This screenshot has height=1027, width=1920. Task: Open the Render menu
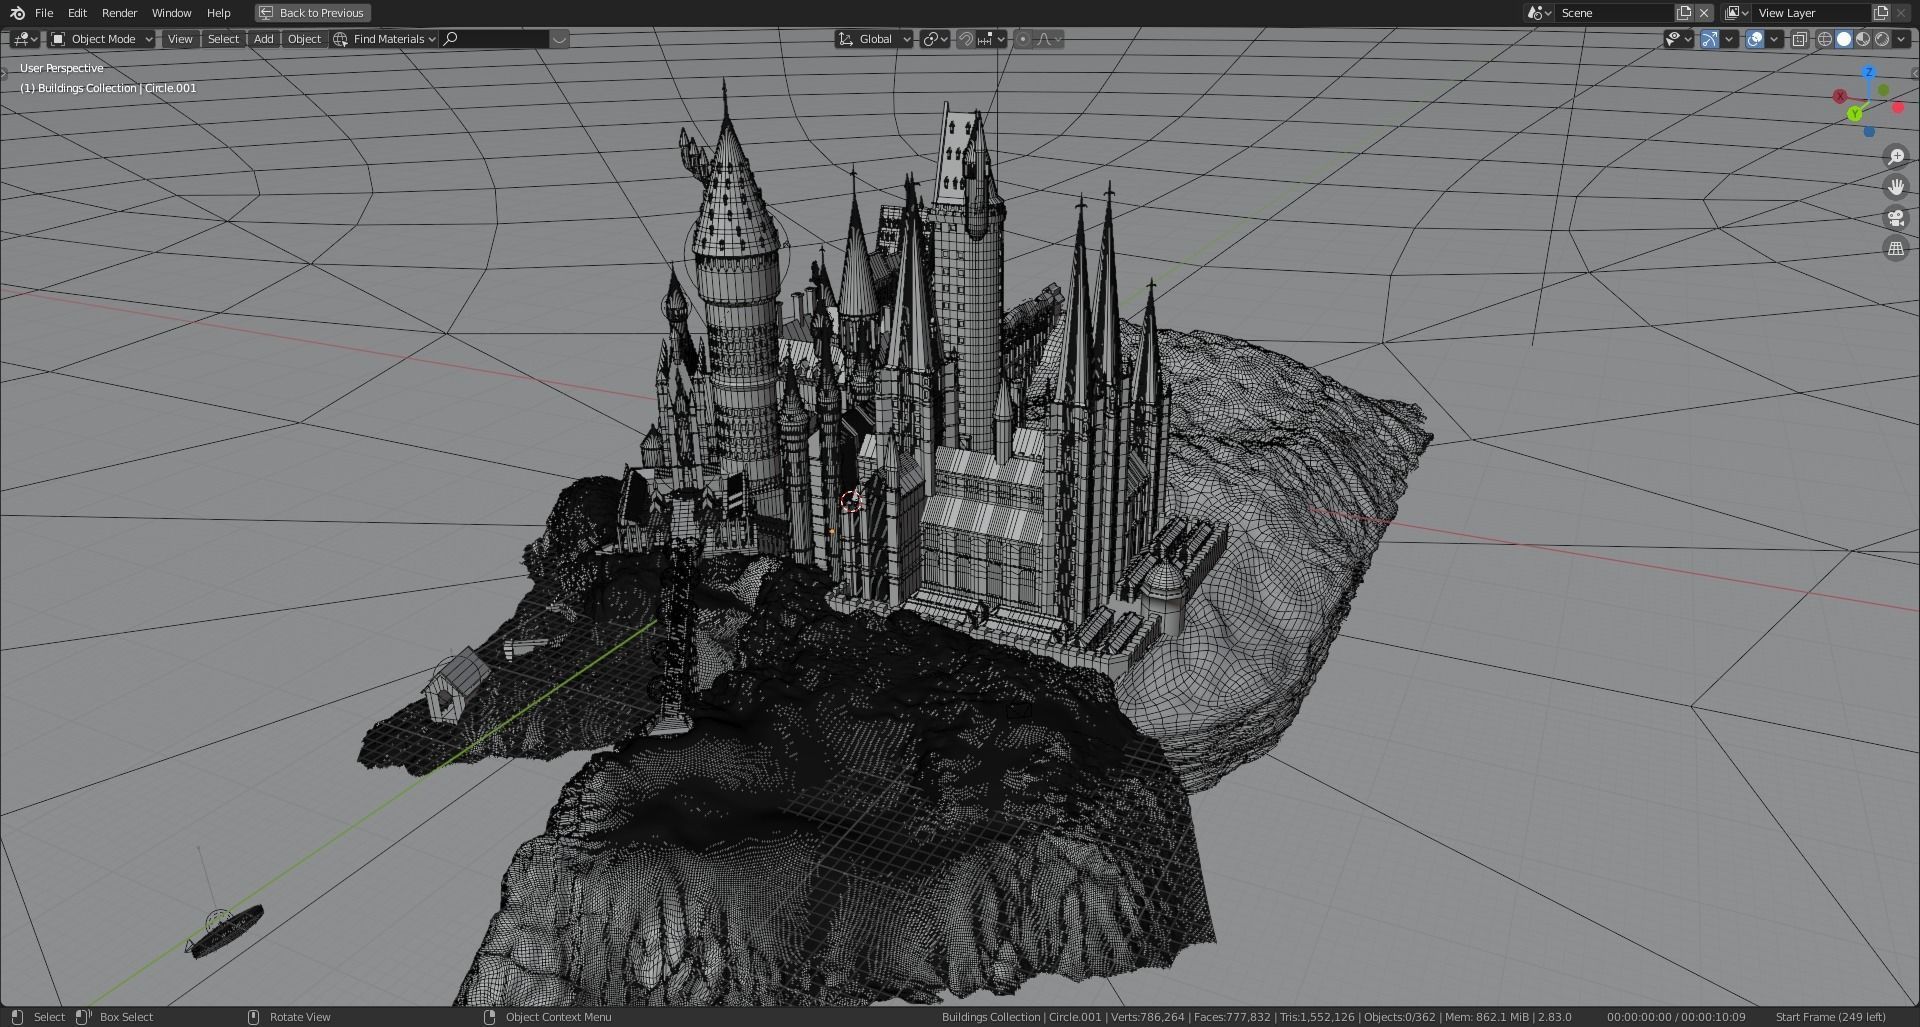pos(119,13)
